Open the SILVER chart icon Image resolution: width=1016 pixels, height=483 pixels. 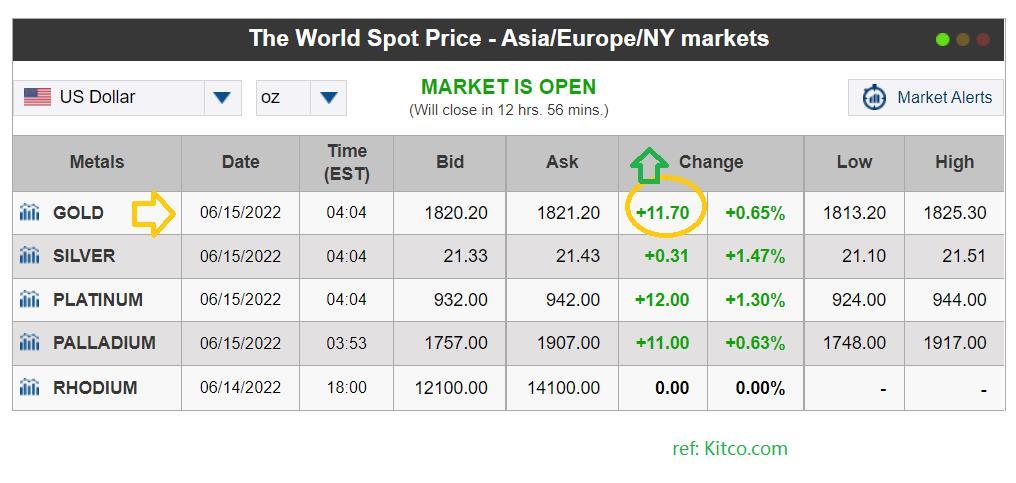29,255
